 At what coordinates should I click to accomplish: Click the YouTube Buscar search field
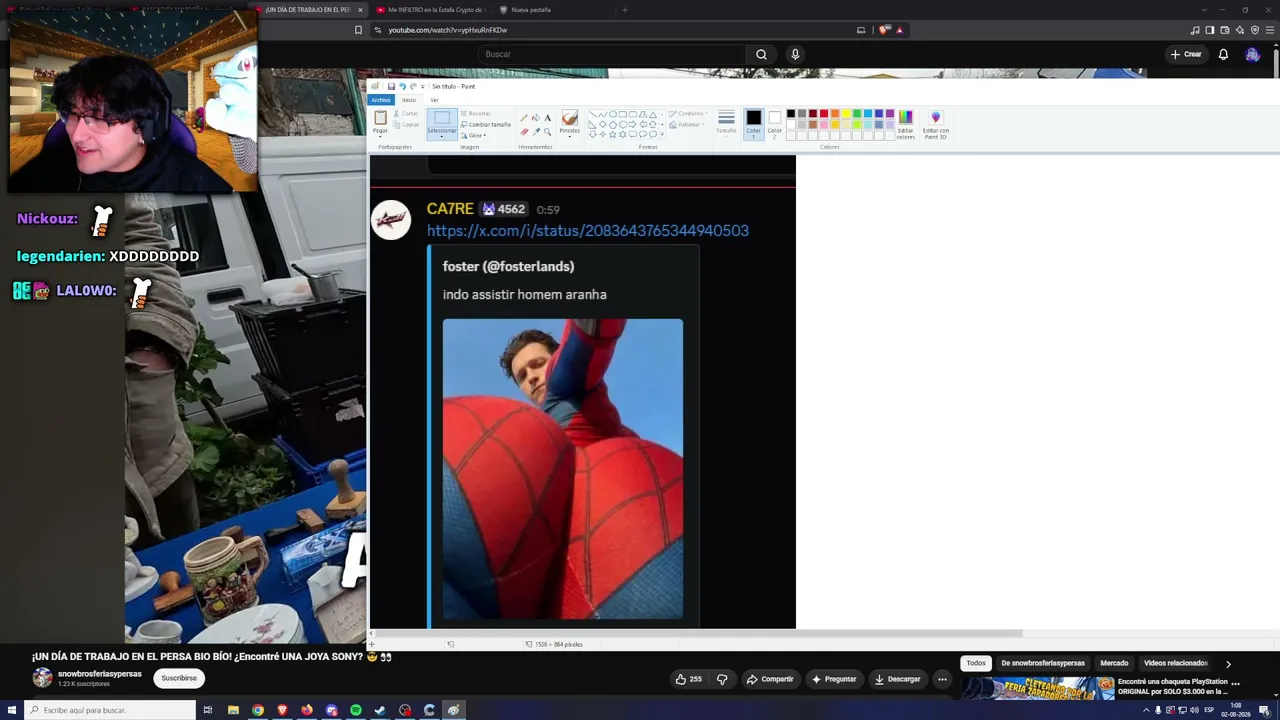[610, 54]
